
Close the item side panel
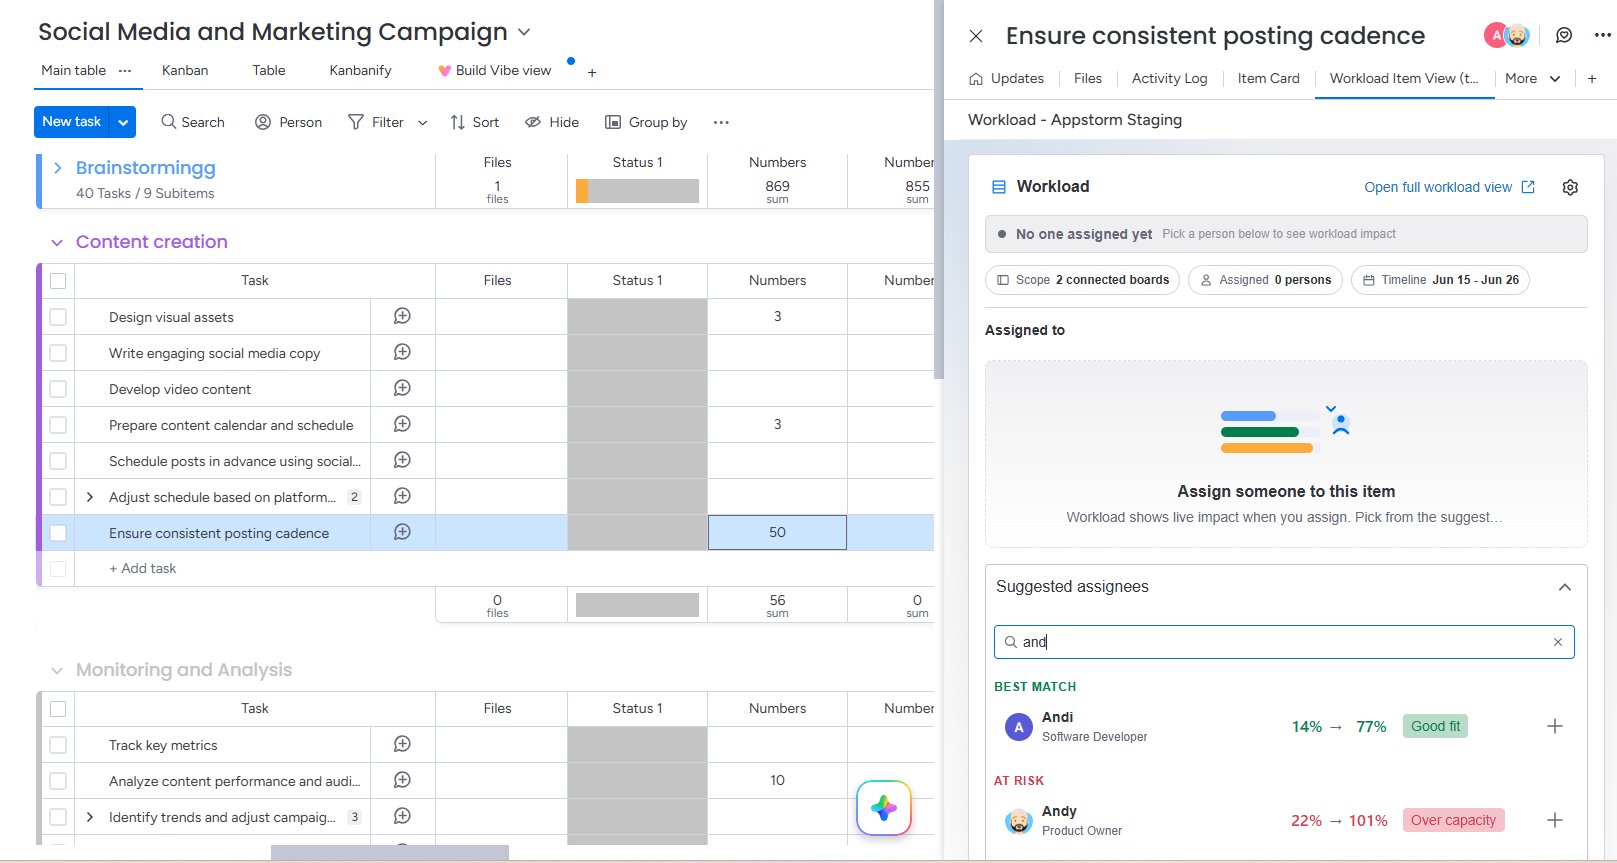[976, 36]
